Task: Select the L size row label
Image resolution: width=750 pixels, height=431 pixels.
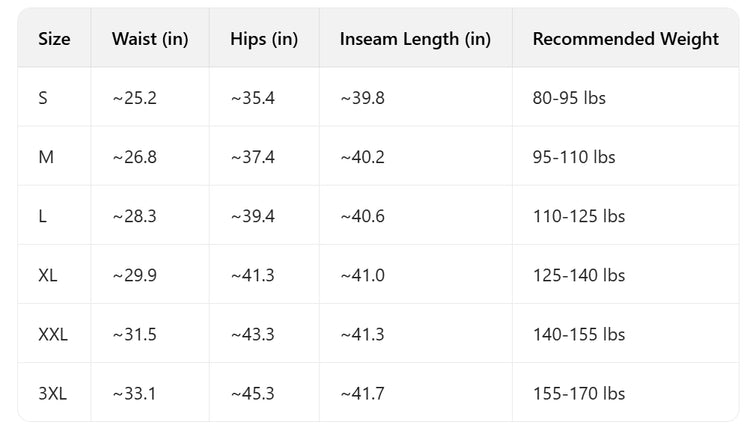Action: pyautogui.click(x=42, y=216)
